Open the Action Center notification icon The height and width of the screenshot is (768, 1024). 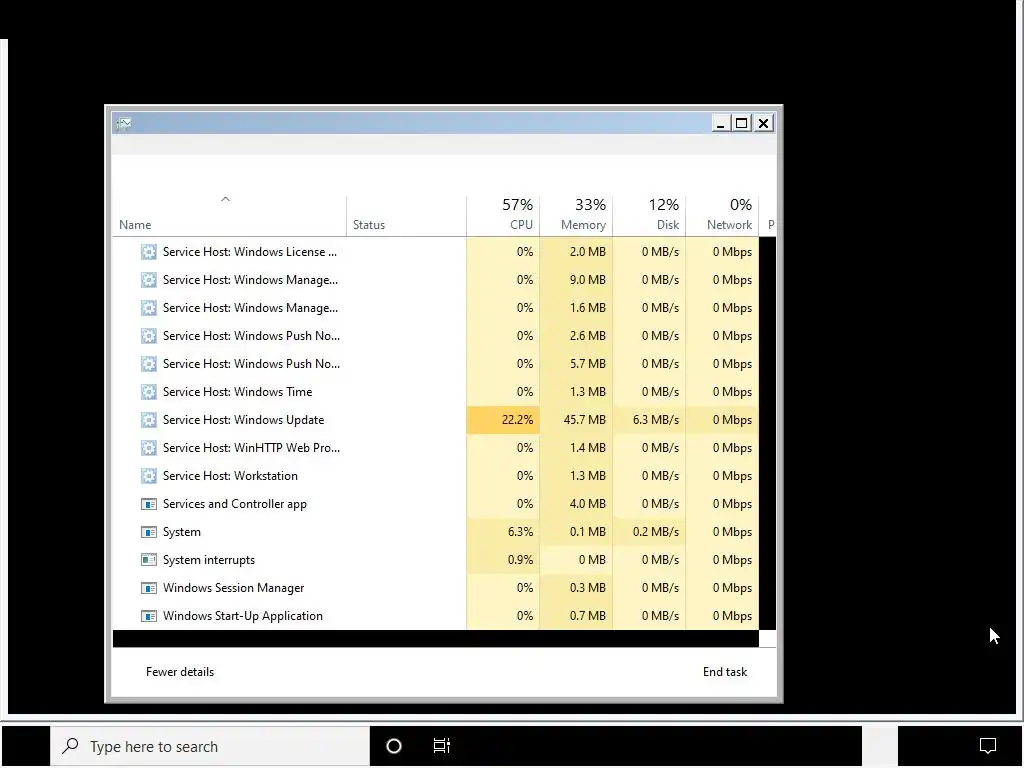click(x=987, y=746)
